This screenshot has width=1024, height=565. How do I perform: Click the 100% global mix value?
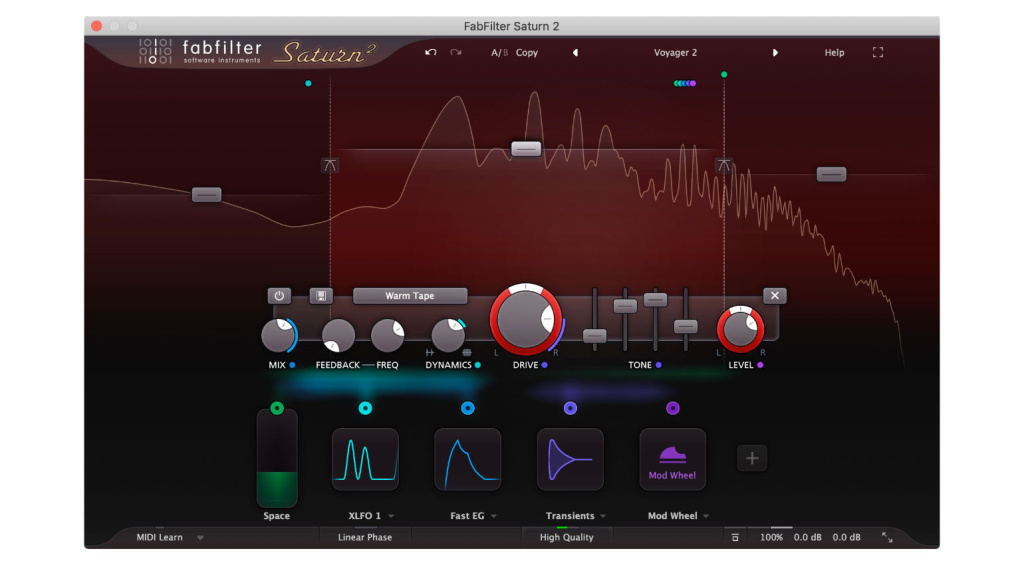pos(771,538)
